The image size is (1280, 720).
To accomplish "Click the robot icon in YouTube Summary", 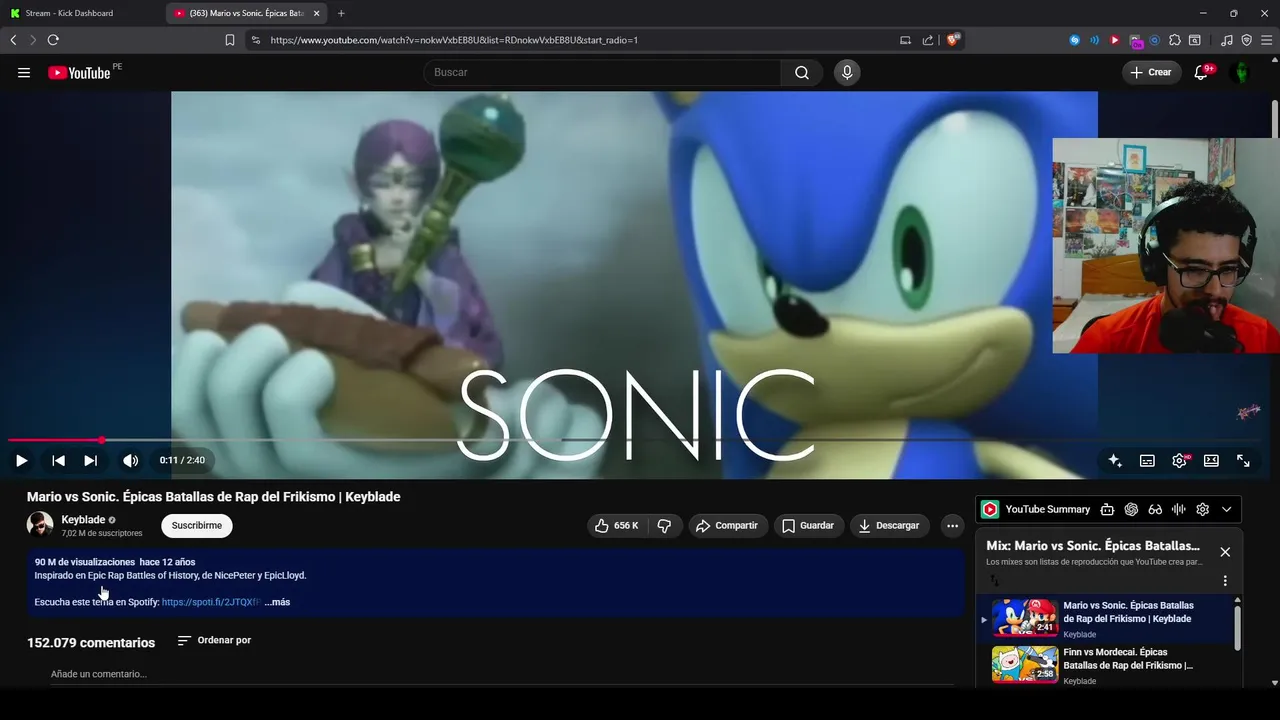I will (x=1107, y=509).
